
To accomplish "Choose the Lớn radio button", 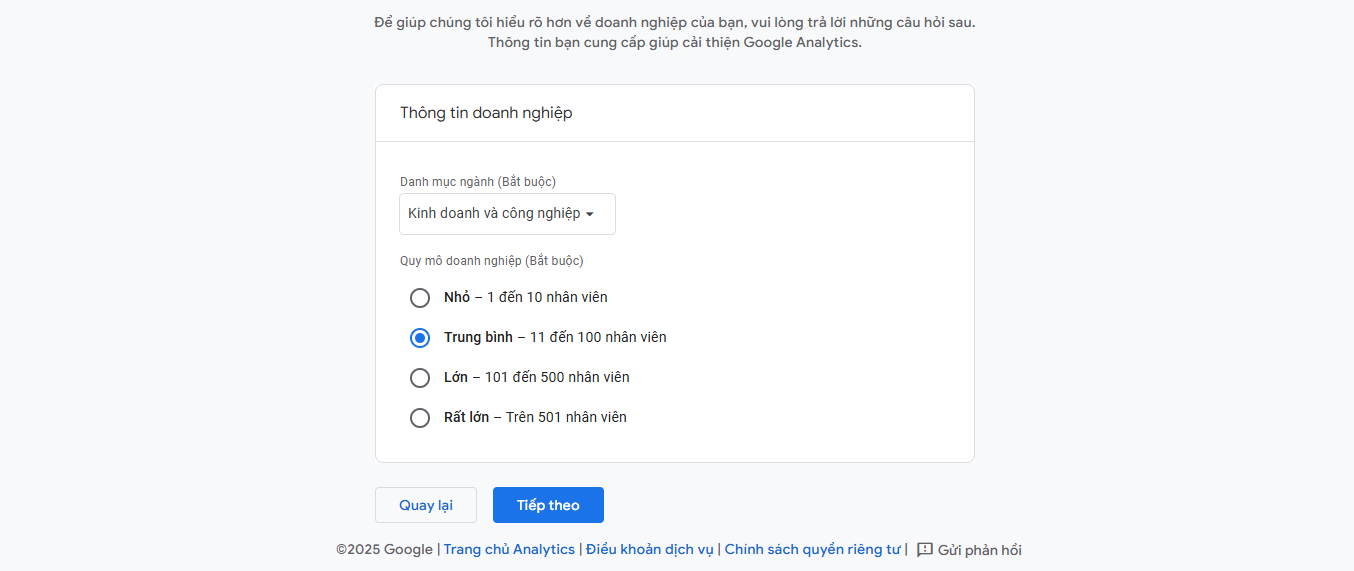I will coord(420,378).
